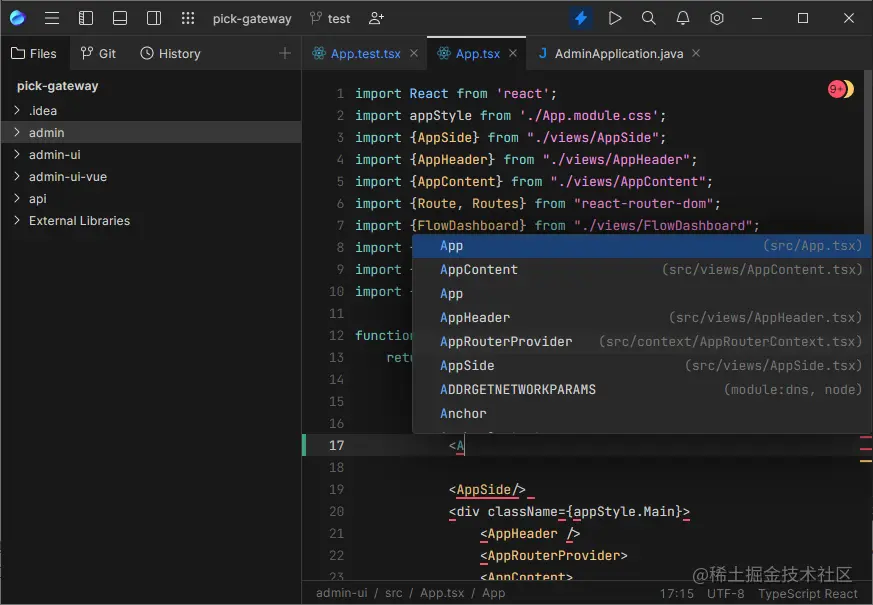Choose App (src/App.tsx) completion
Image resolution: width=873 pixels, height=605 pixels.
pos(641,245)
